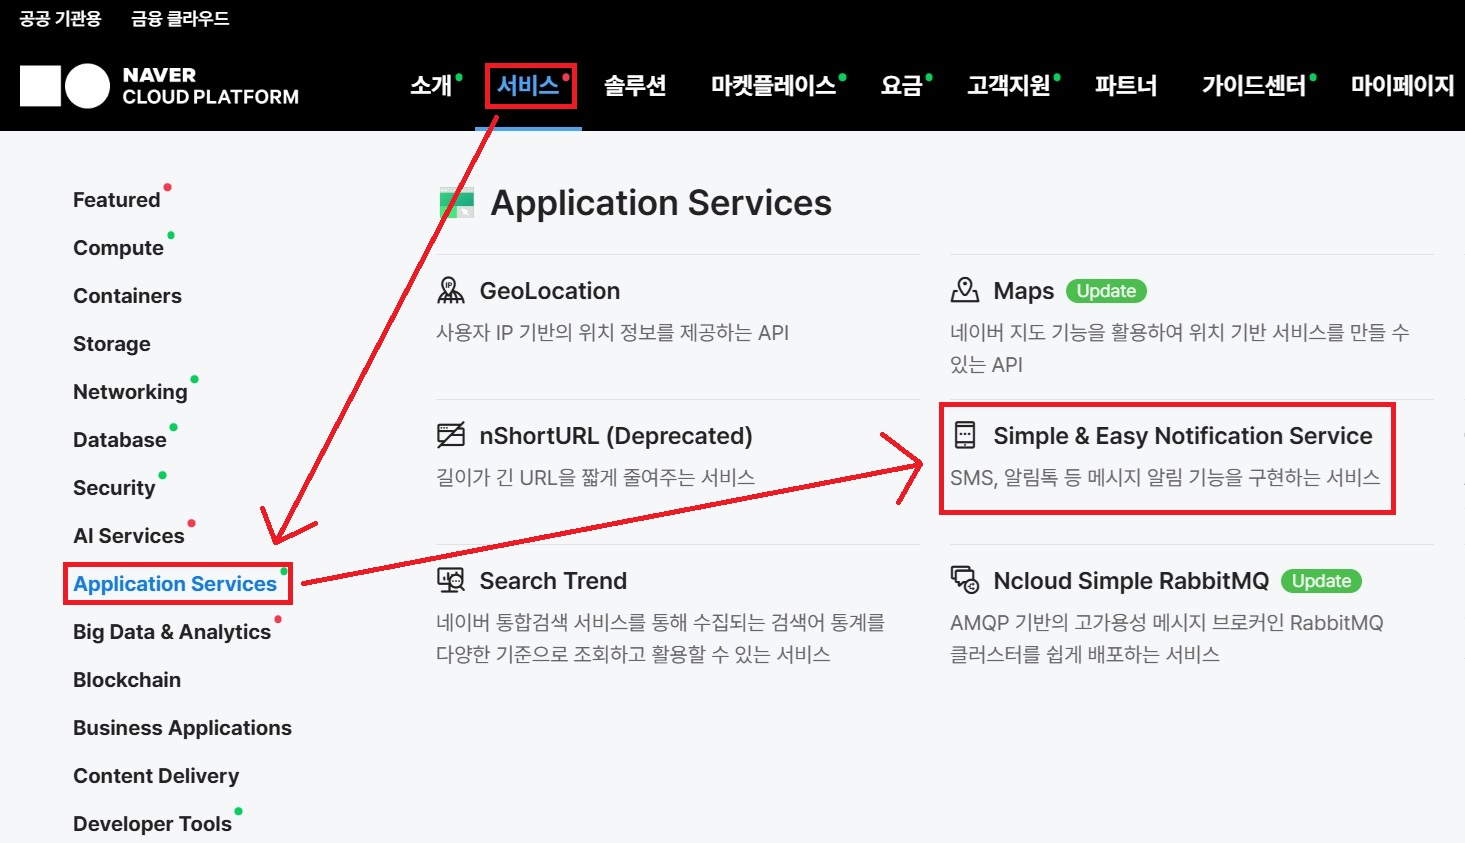Select Compute category in sidebar
The height and width of the screenshot is (843, 1465).
[119, 248]
